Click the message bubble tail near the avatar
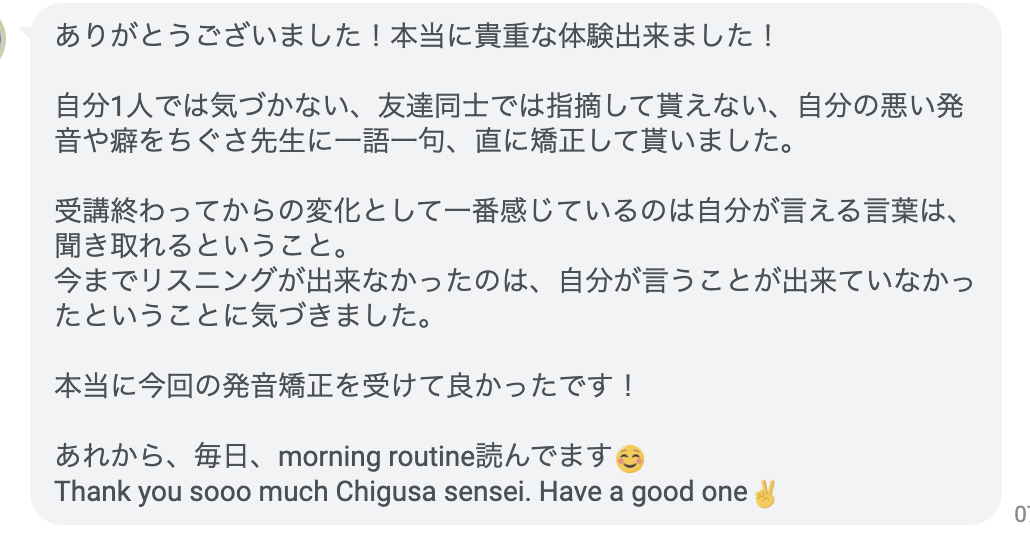Screen dimensions: 1030x552 point(26,32)
